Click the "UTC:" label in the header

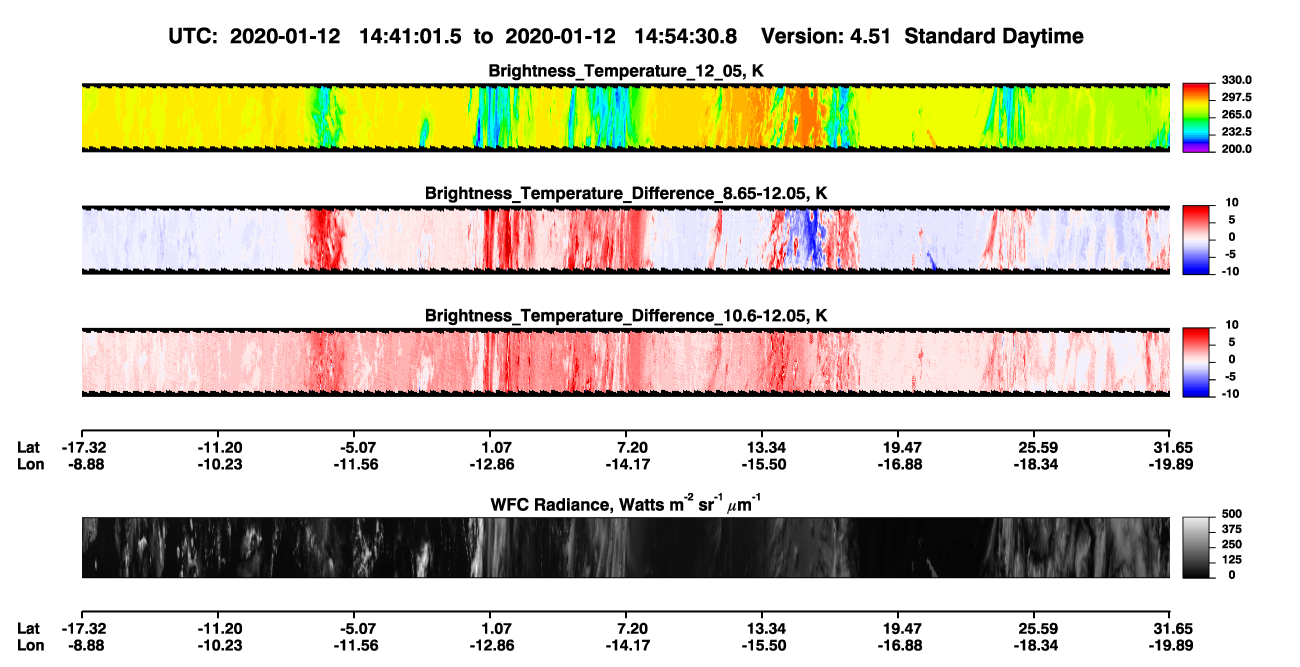(192, 37)
